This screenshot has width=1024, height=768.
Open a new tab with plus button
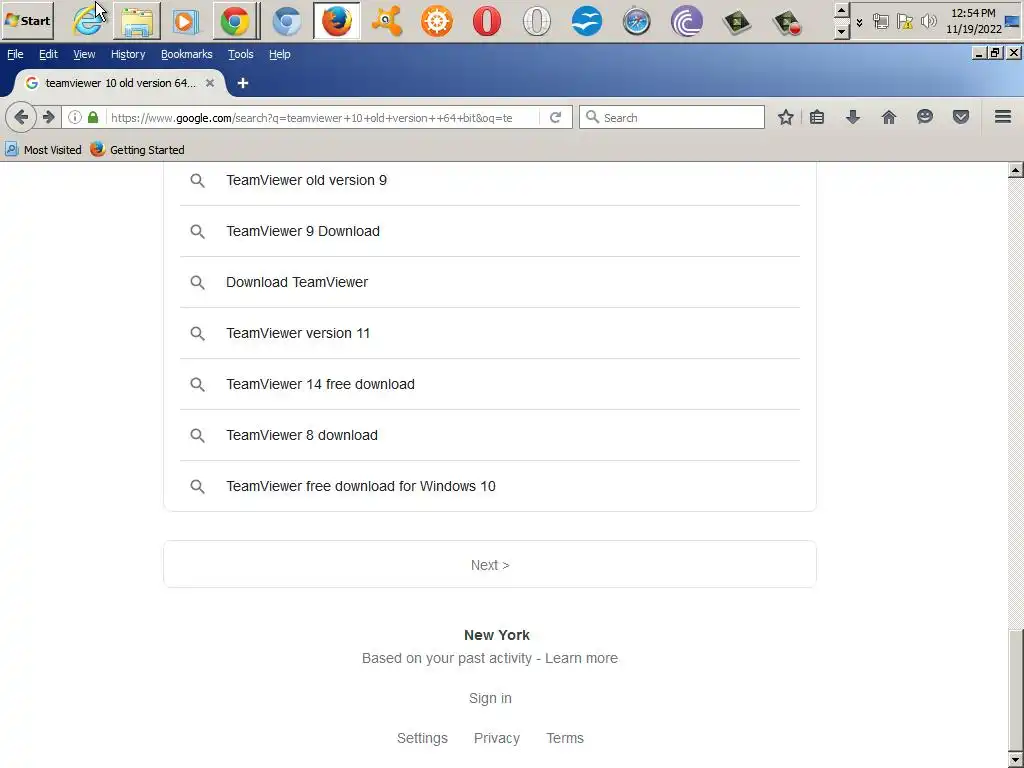pos(242,83)
